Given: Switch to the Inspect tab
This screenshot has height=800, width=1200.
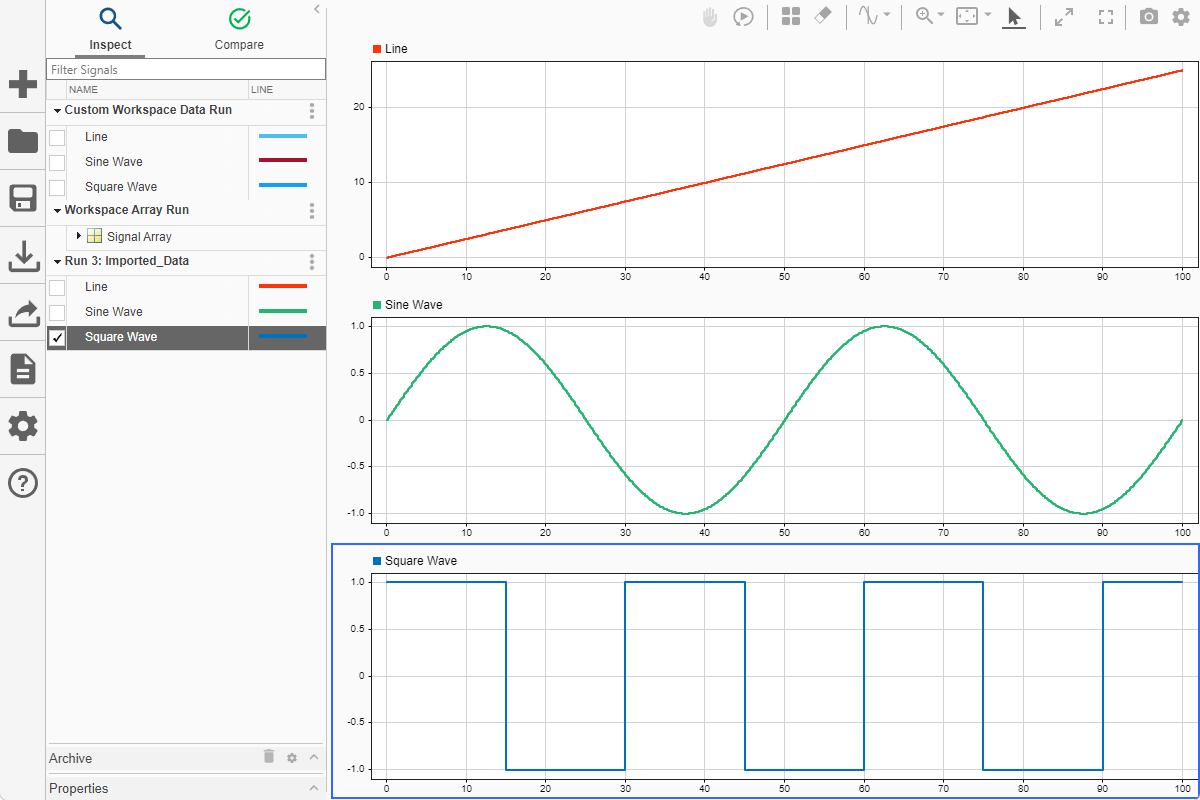Looking at the screenshot, I should click(x=110, y=30).
